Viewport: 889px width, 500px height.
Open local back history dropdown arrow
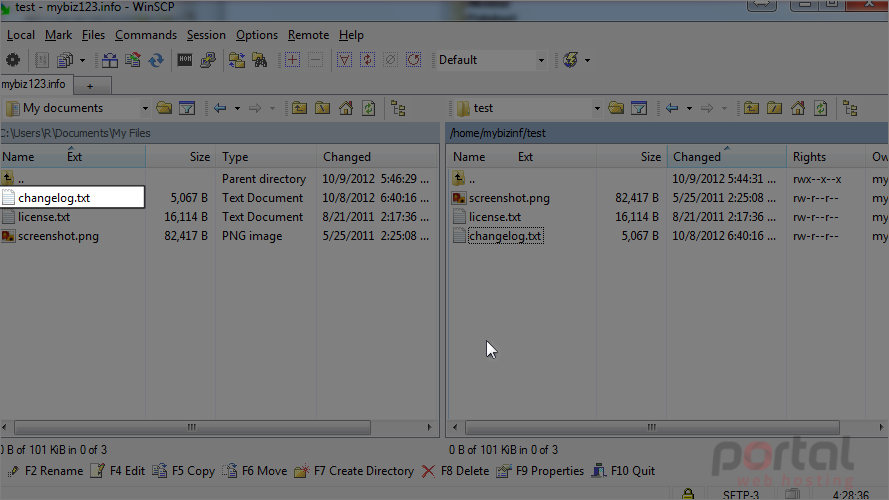pos(237,108)
